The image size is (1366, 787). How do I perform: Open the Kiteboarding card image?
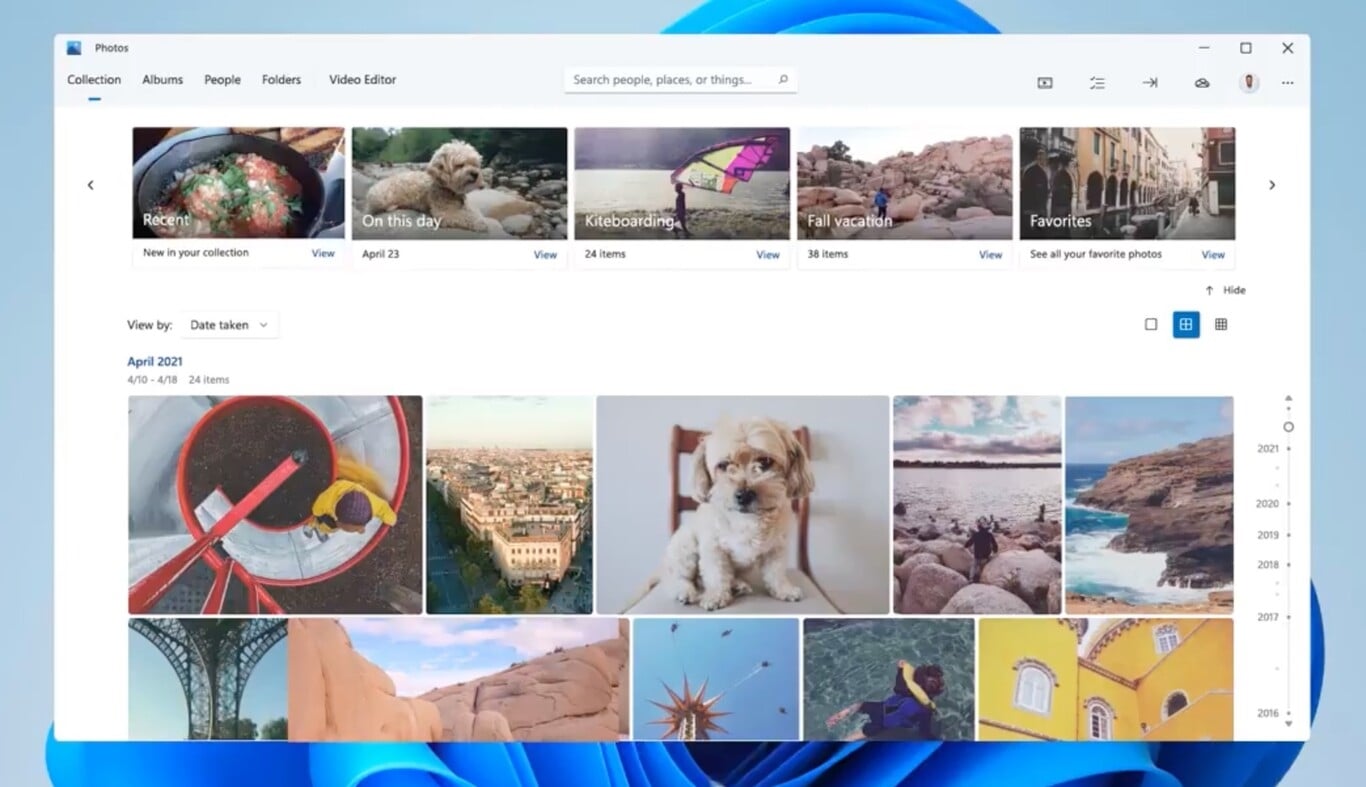682,183
